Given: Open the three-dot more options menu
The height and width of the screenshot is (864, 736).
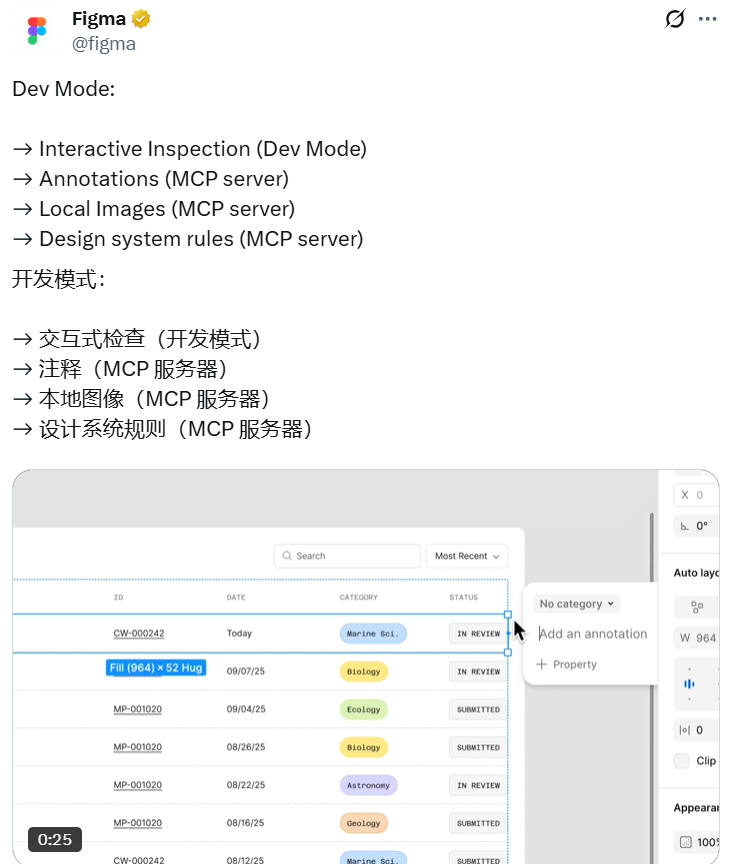Looking at the screenshot, I should tap(708, 19).
